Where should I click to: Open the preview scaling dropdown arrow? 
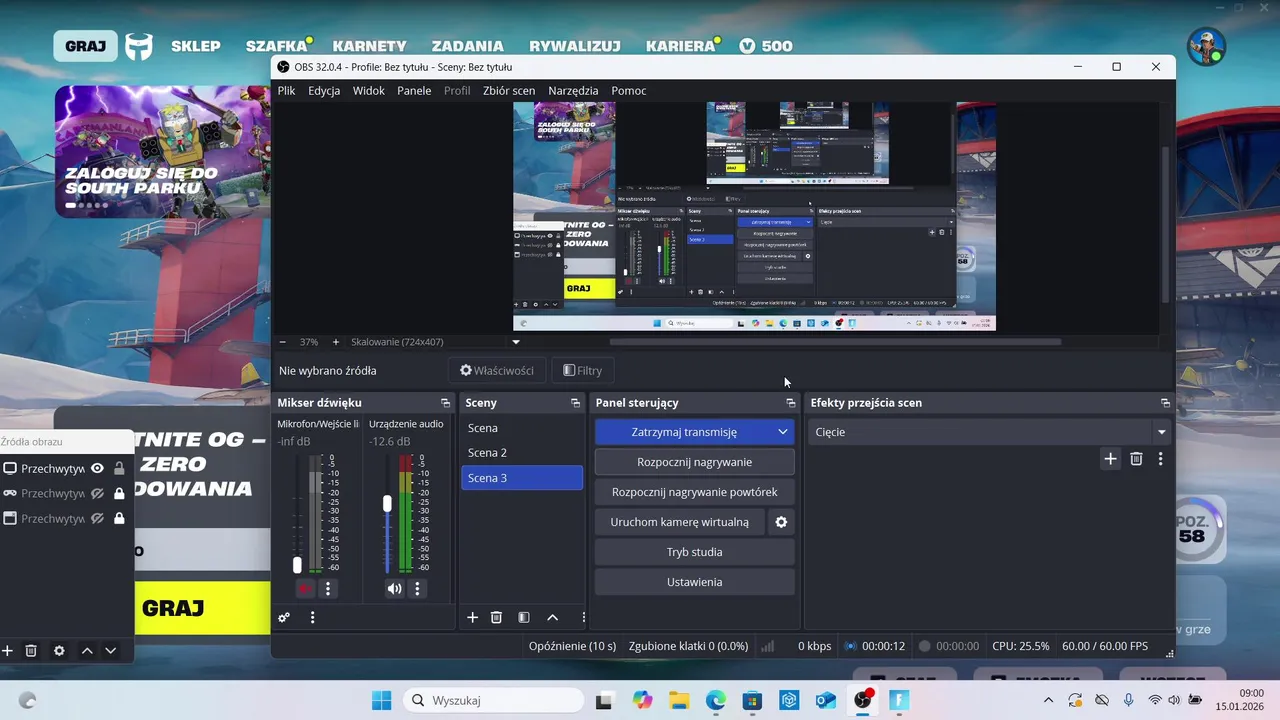[516, 342]
